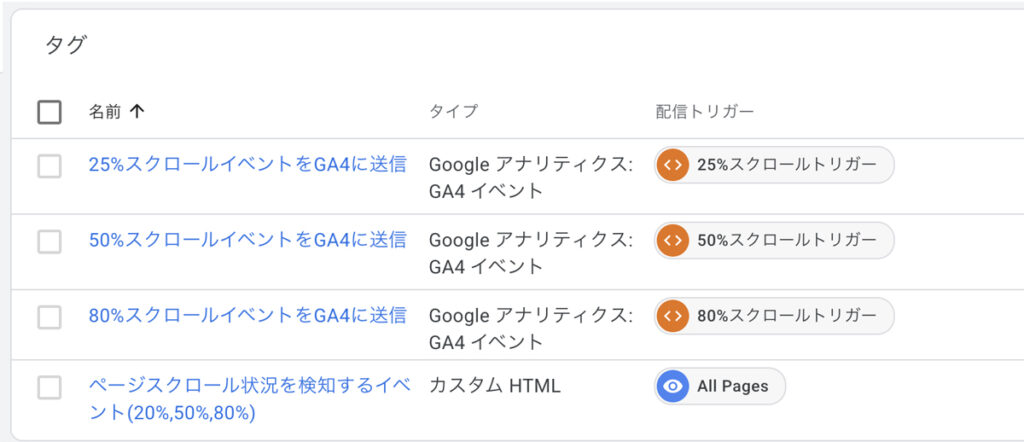Open the 50%スクロールイベントをGA4に送信 tag

pos(248,240)
